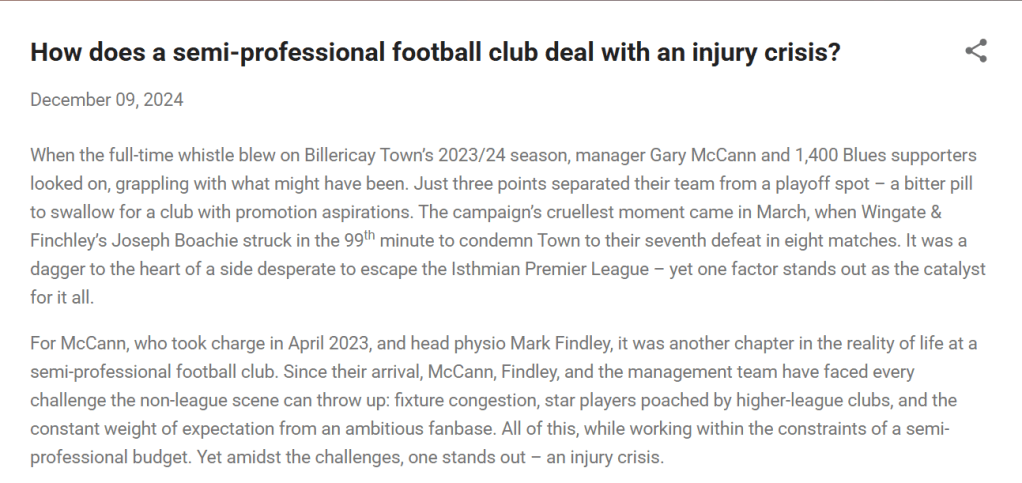Click the December 09, 2024 post date

[107, 100]
